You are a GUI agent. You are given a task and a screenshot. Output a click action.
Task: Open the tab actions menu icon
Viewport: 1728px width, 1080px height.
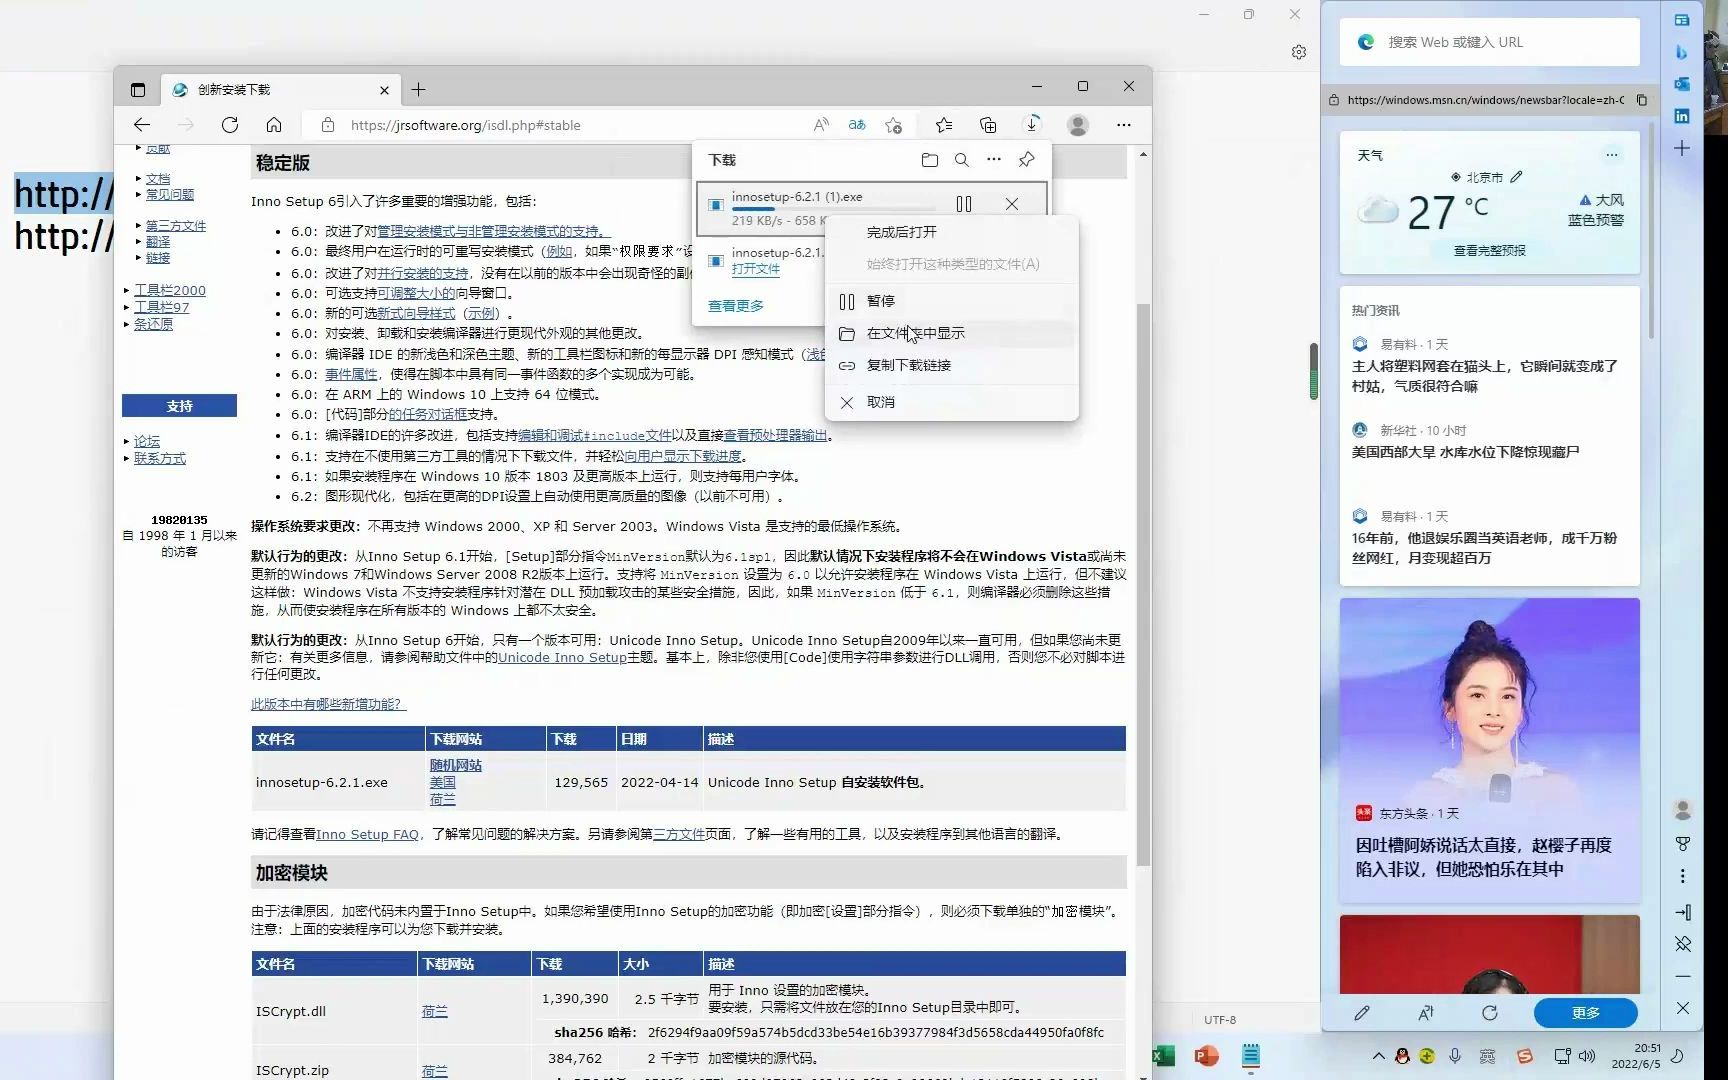click(x=138, y=89)
